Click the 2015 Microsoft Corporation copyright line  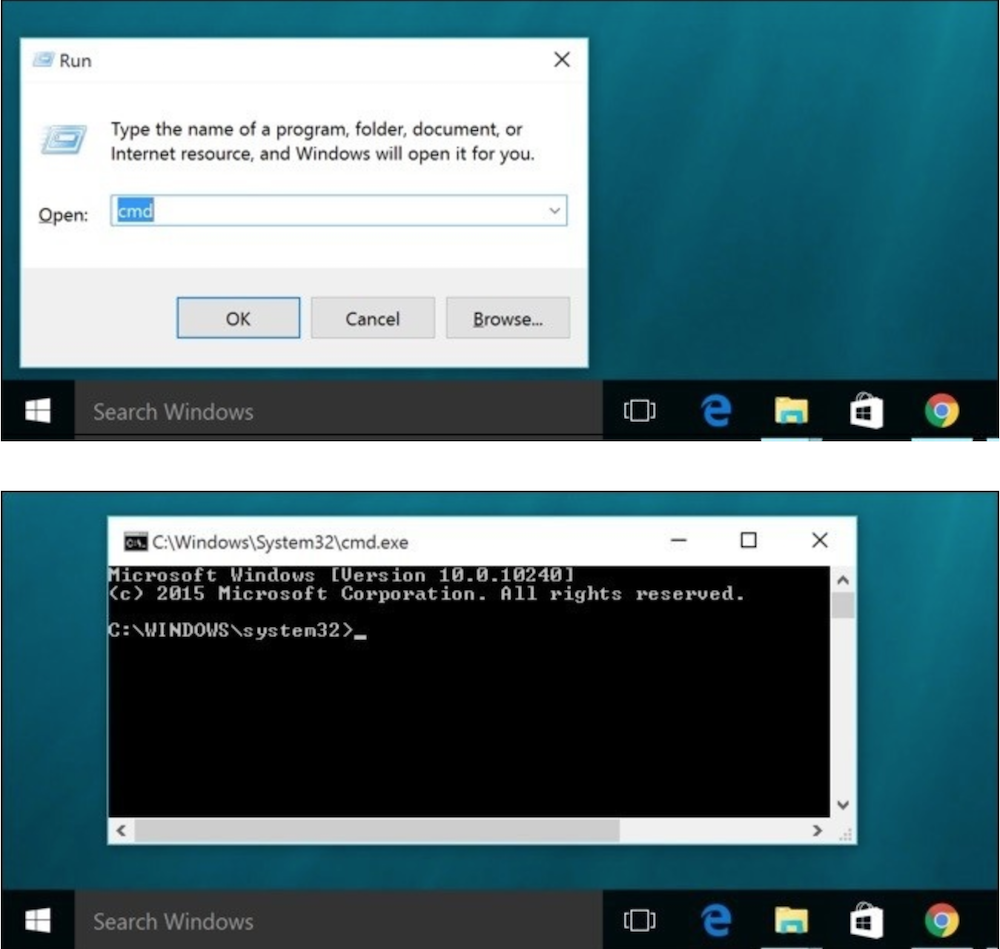pyautogui.click(x=427, y=593)
